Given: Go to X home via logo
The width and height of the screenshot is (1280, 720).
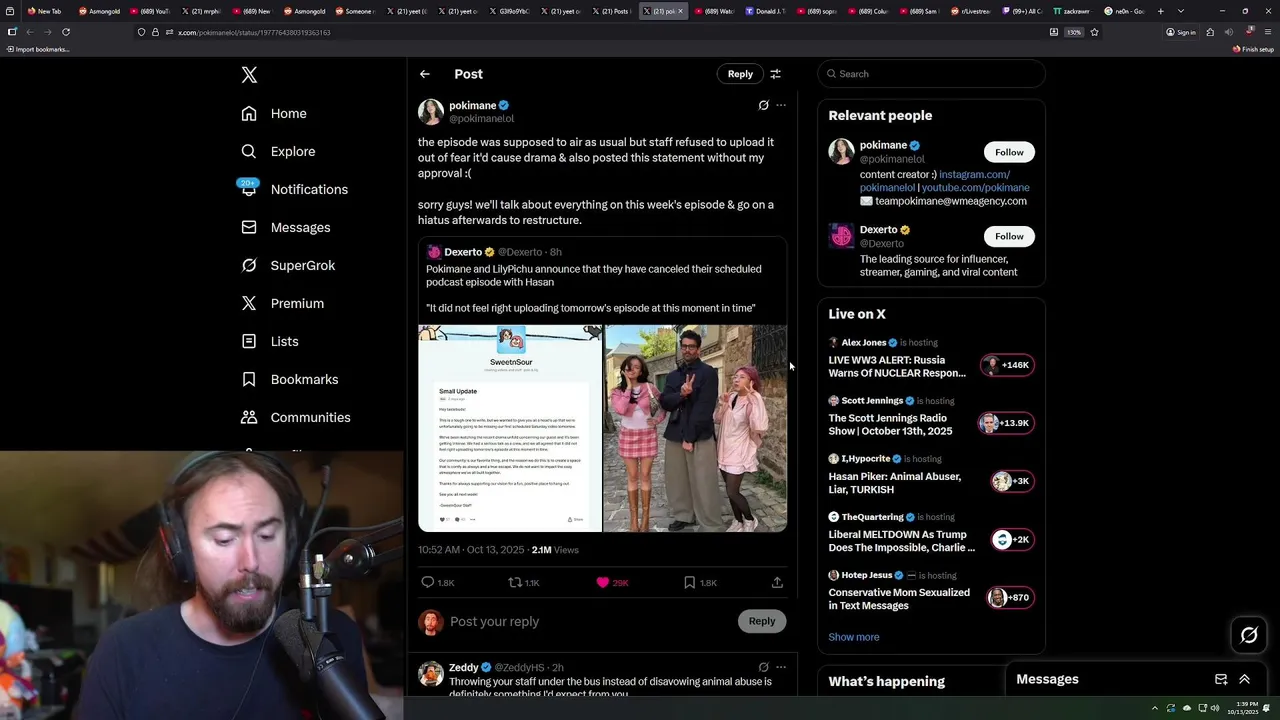Looking at the screenshot, I should coord(249,75).
